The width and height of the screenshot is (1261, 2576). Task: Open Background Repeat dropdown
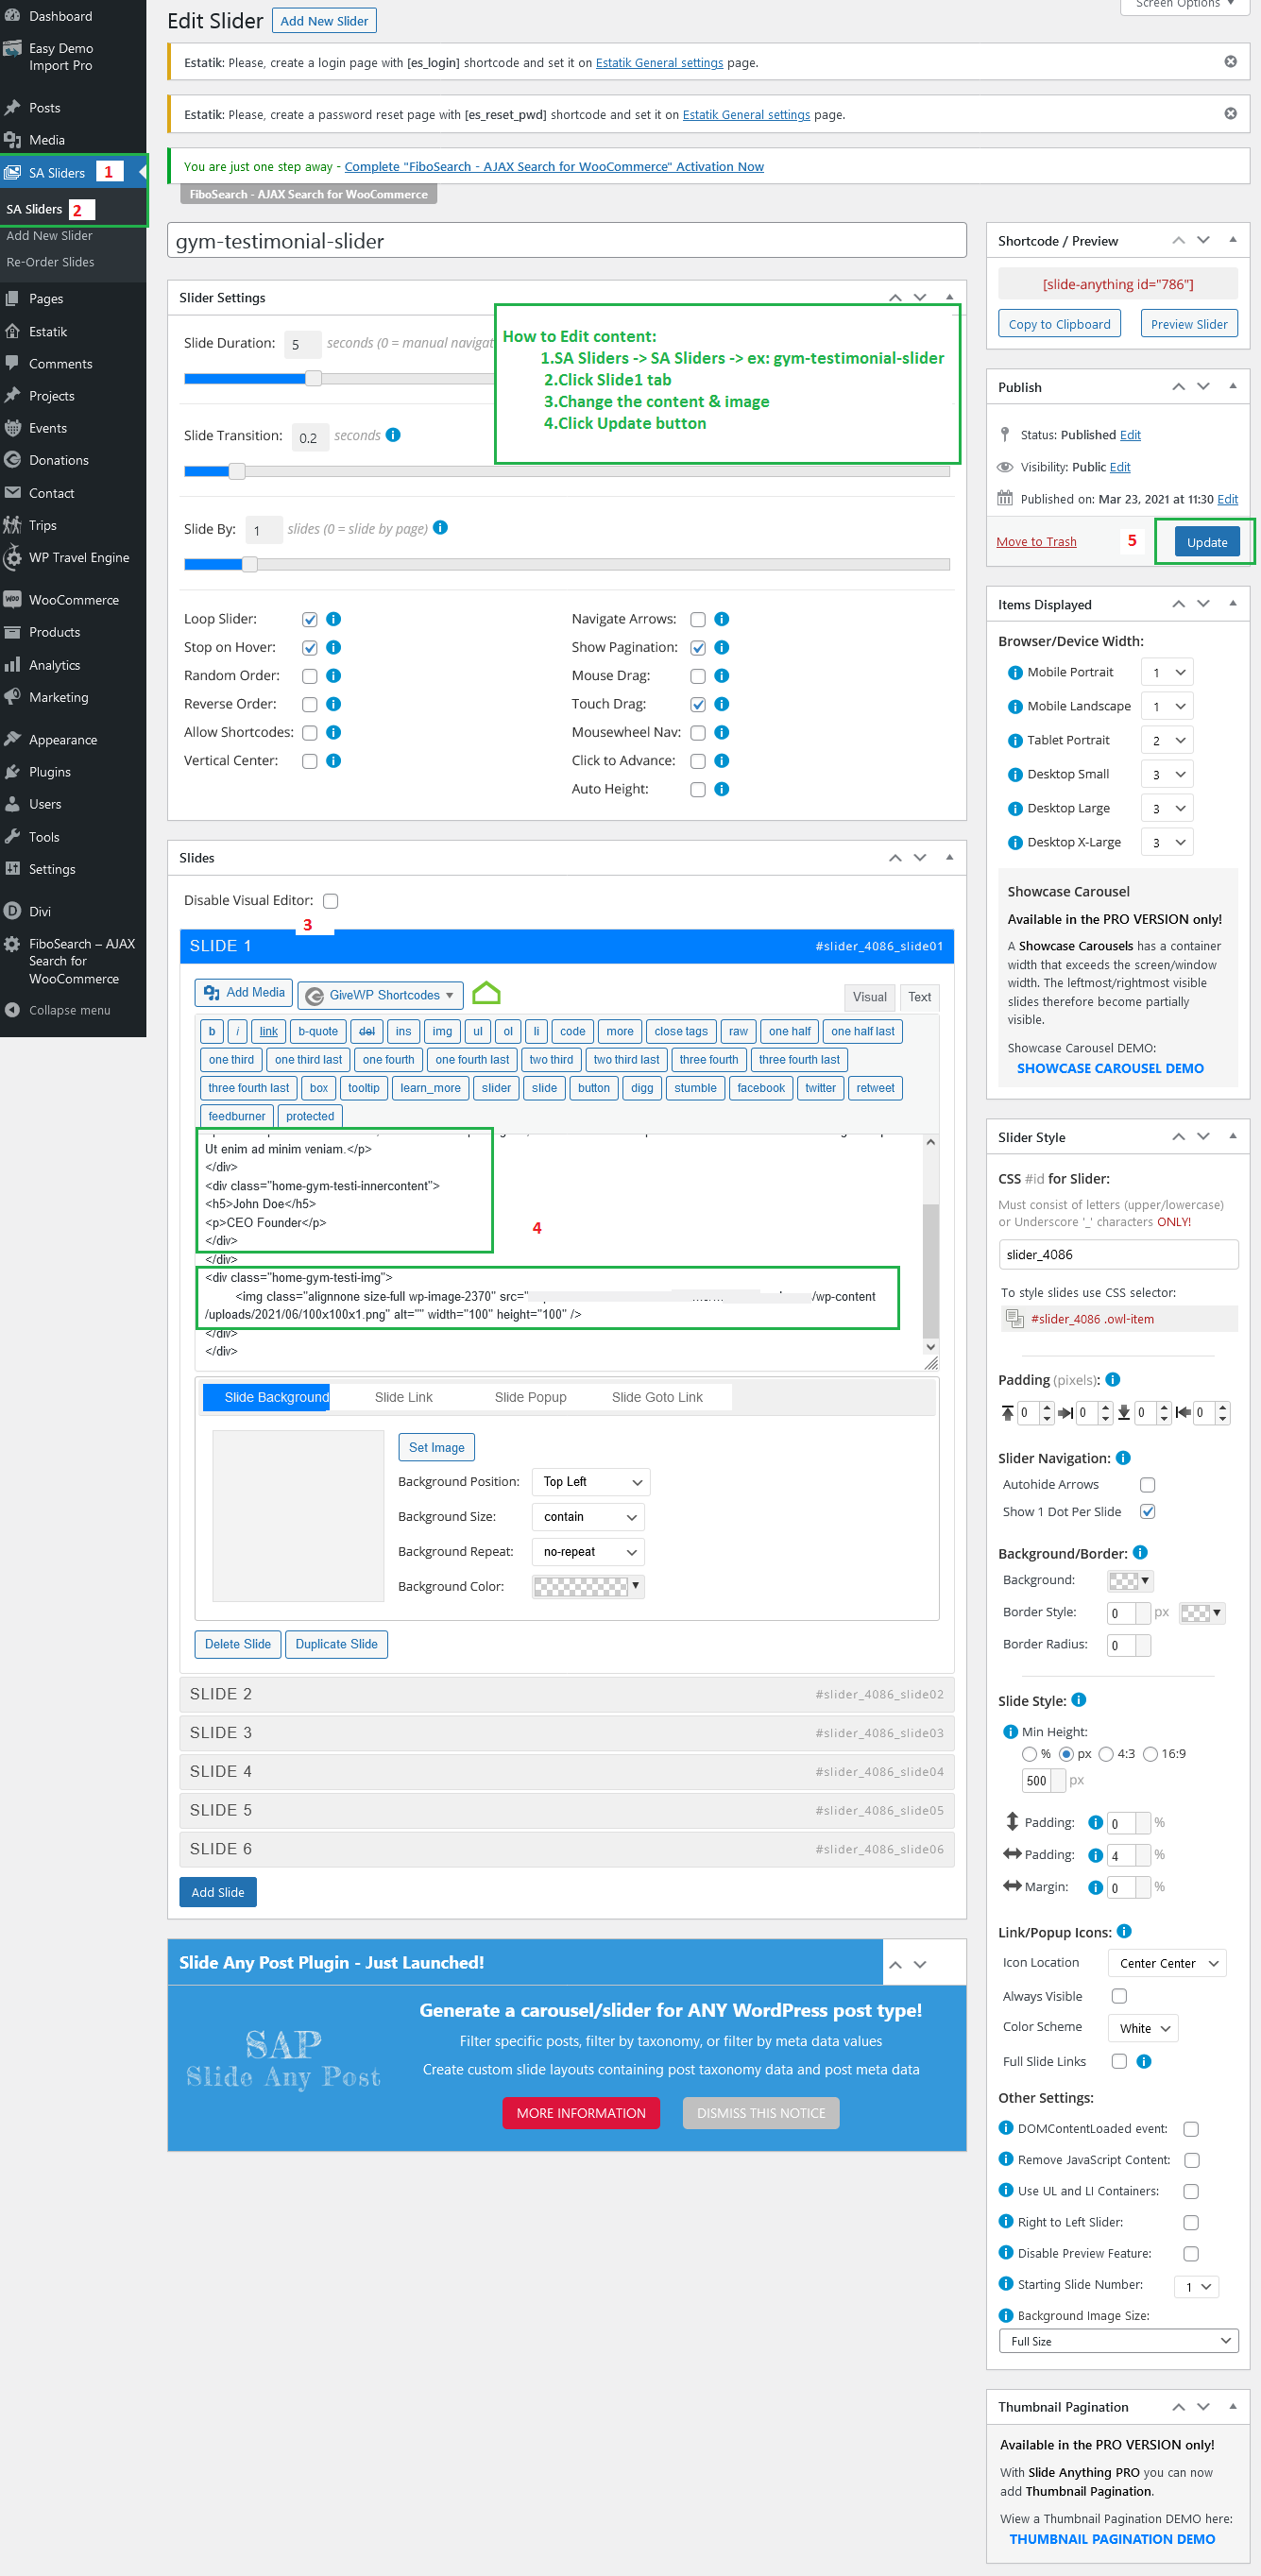[588, 1552]
